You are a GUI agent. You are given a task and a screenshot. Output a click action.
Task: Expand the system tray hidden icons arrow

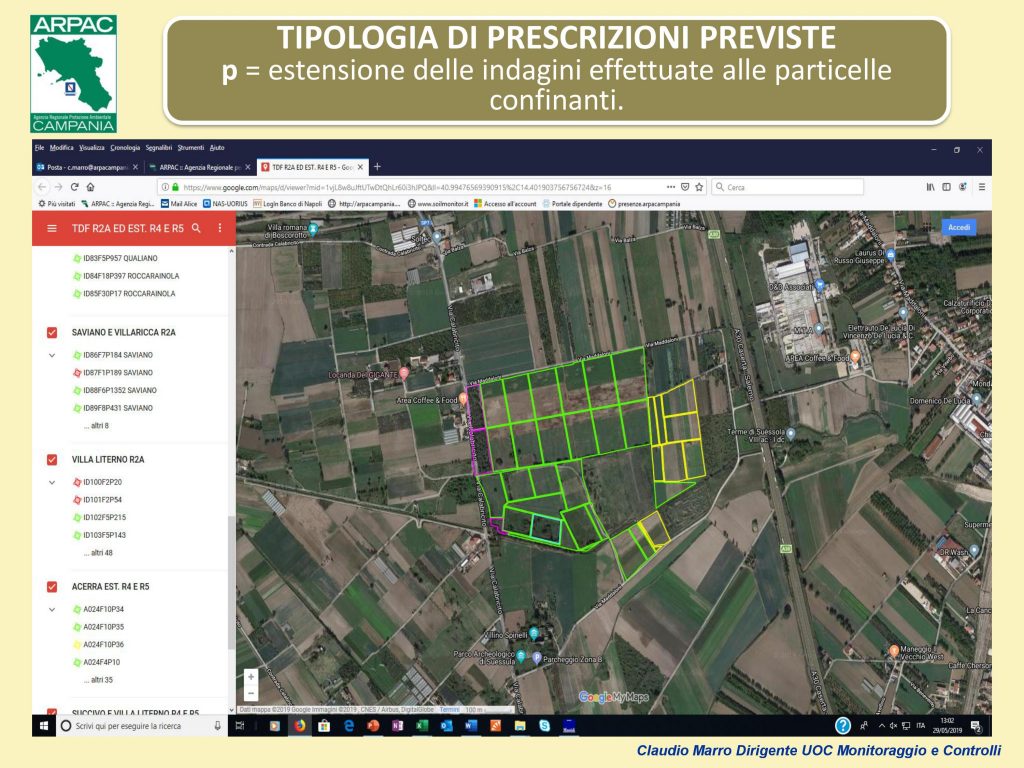(x=882, y=726)
